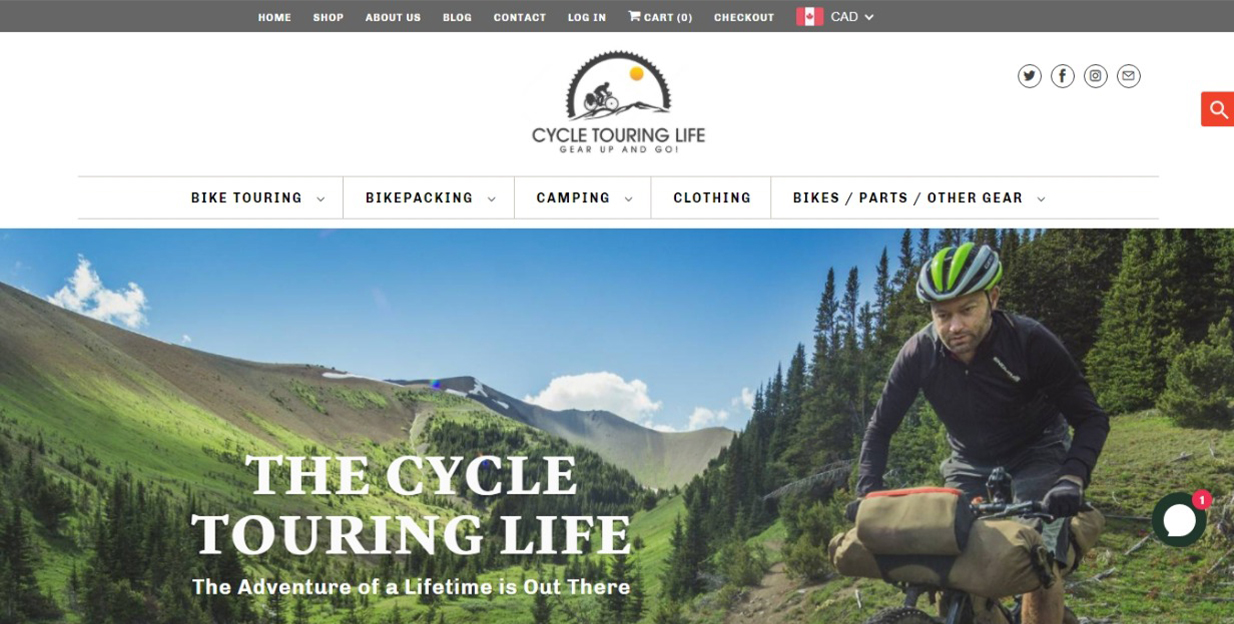Open the Blog link

(457, 17)
